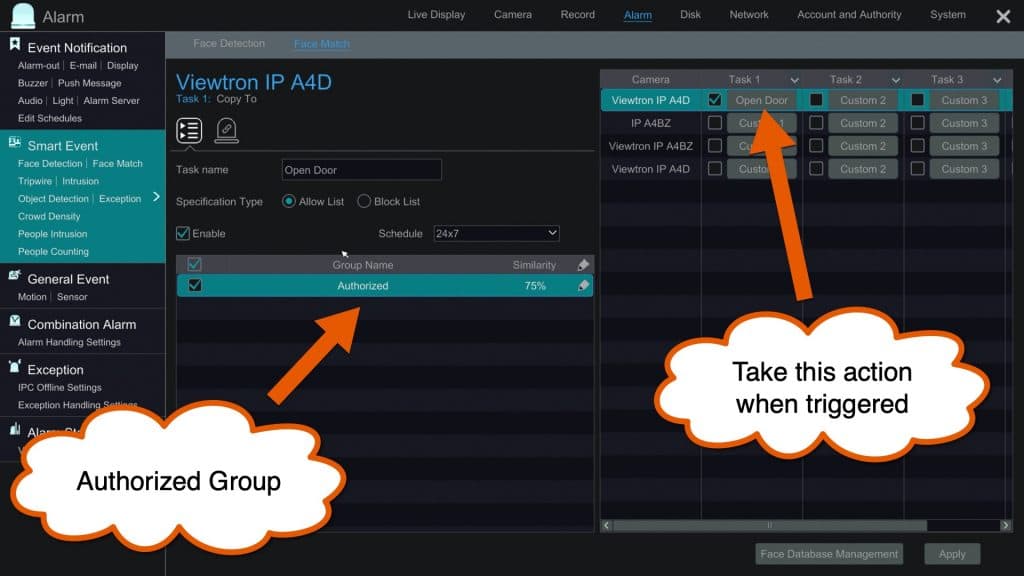The height and width of the screenshot is (576, 1024).
Task: Open Edit Schedules in sidebar
Action: click(50, 118)
